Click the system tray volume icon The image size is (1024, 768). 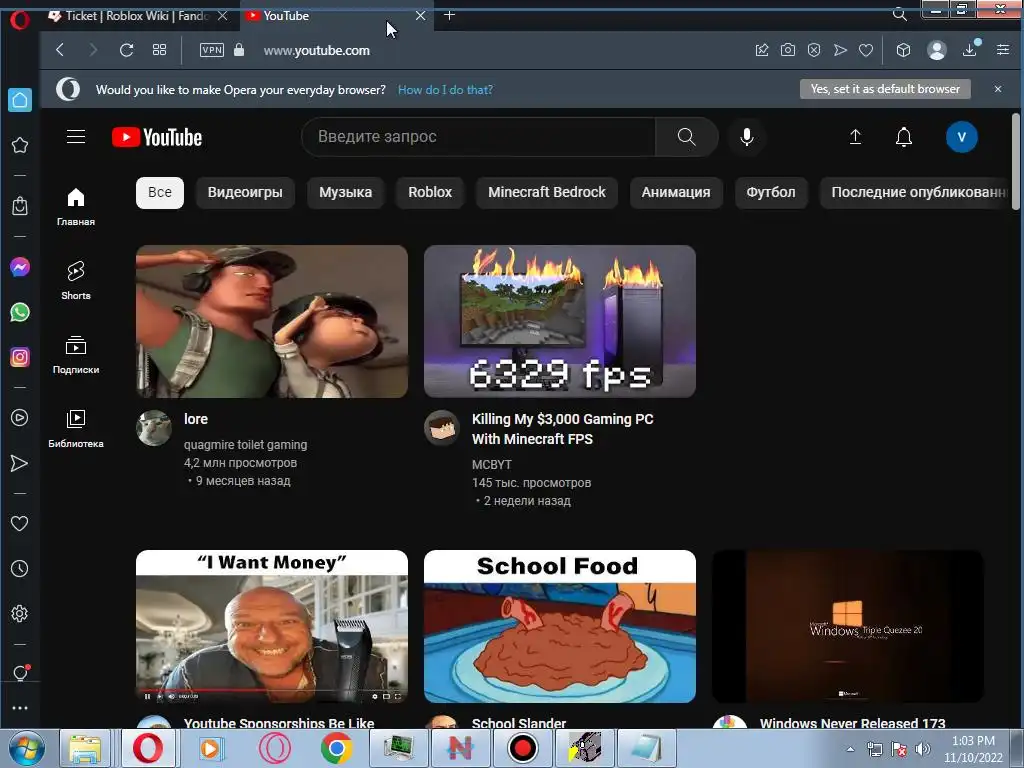pyautogui.click(x=923, y=749)
